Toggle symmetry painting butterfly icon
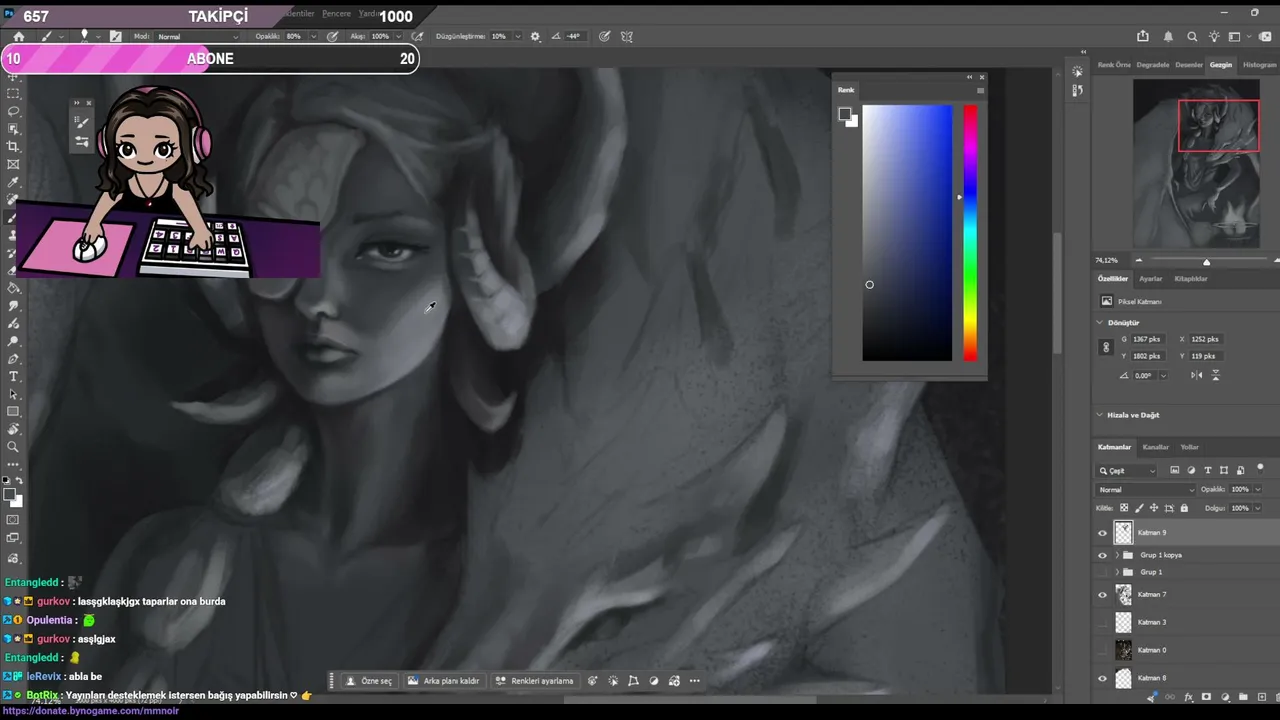The image size is (1280, 720). (x=627, y=36)
